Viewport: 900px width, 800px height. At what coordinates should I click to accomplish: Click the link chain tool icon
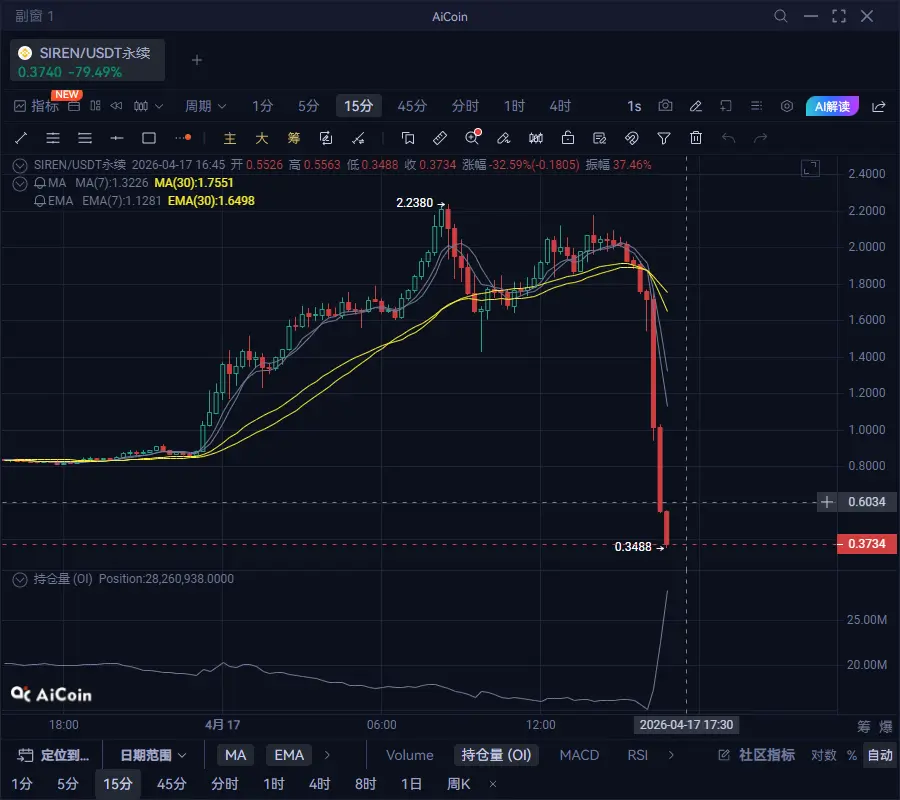point(631,138)
